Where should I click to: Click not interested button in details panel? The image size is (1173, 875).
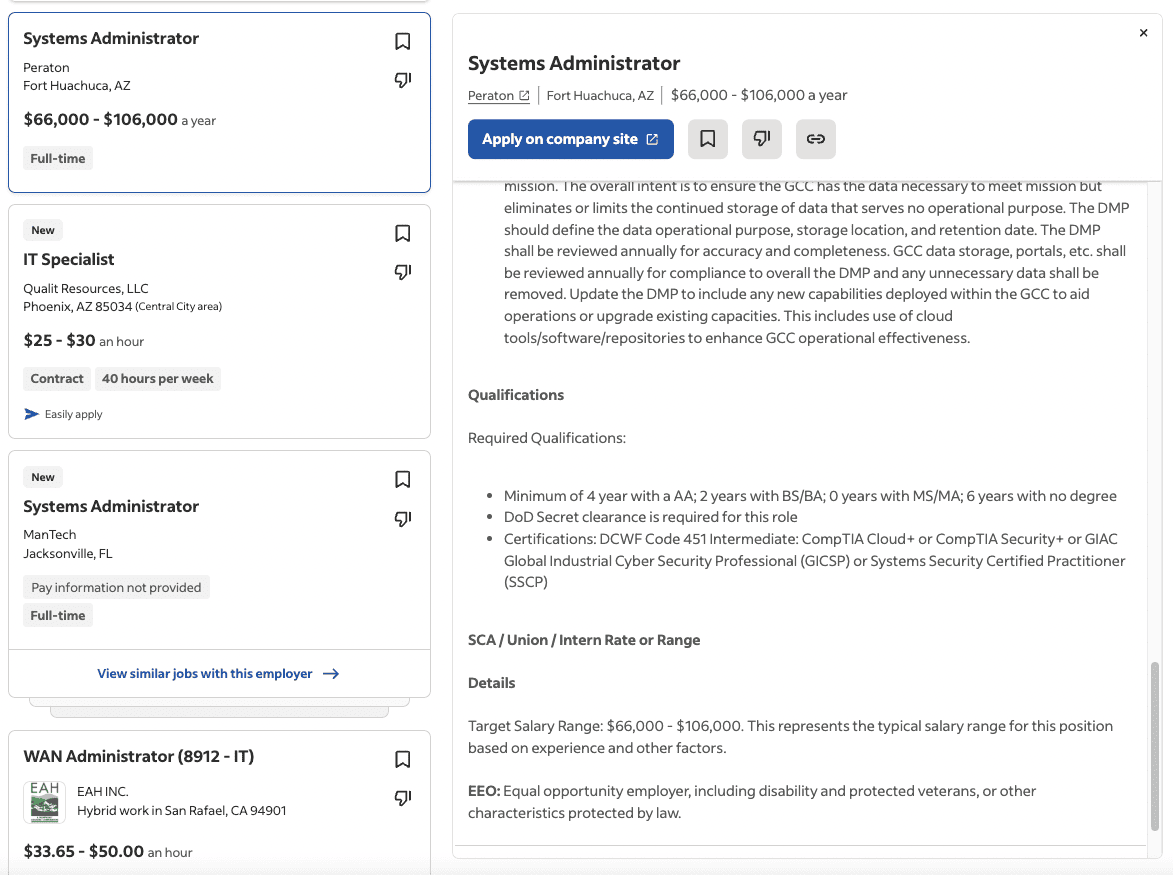coord(762,139)
